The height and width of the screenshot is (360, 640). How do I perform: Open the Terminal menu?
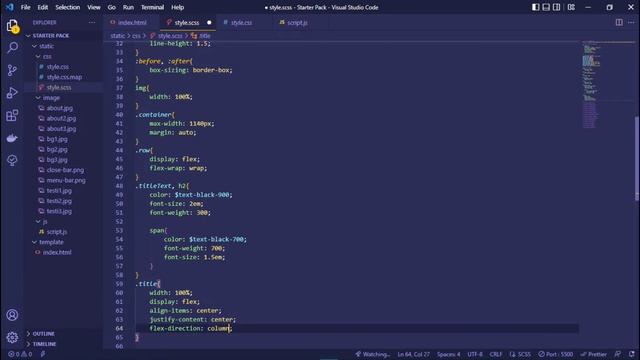tap(152, 7)
